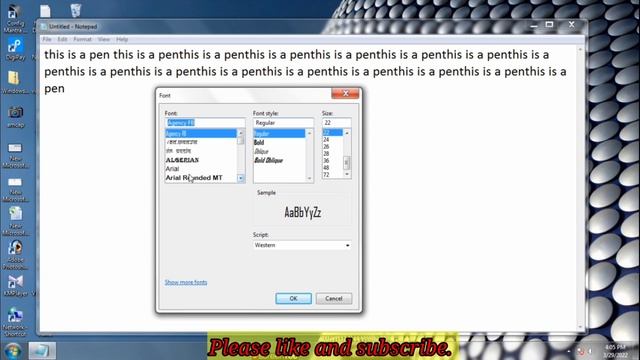Image resolution: width=640 pixels, height=360 pixels.
Task: Choose Regular in the font style list
Action: (x=279, y=133)
